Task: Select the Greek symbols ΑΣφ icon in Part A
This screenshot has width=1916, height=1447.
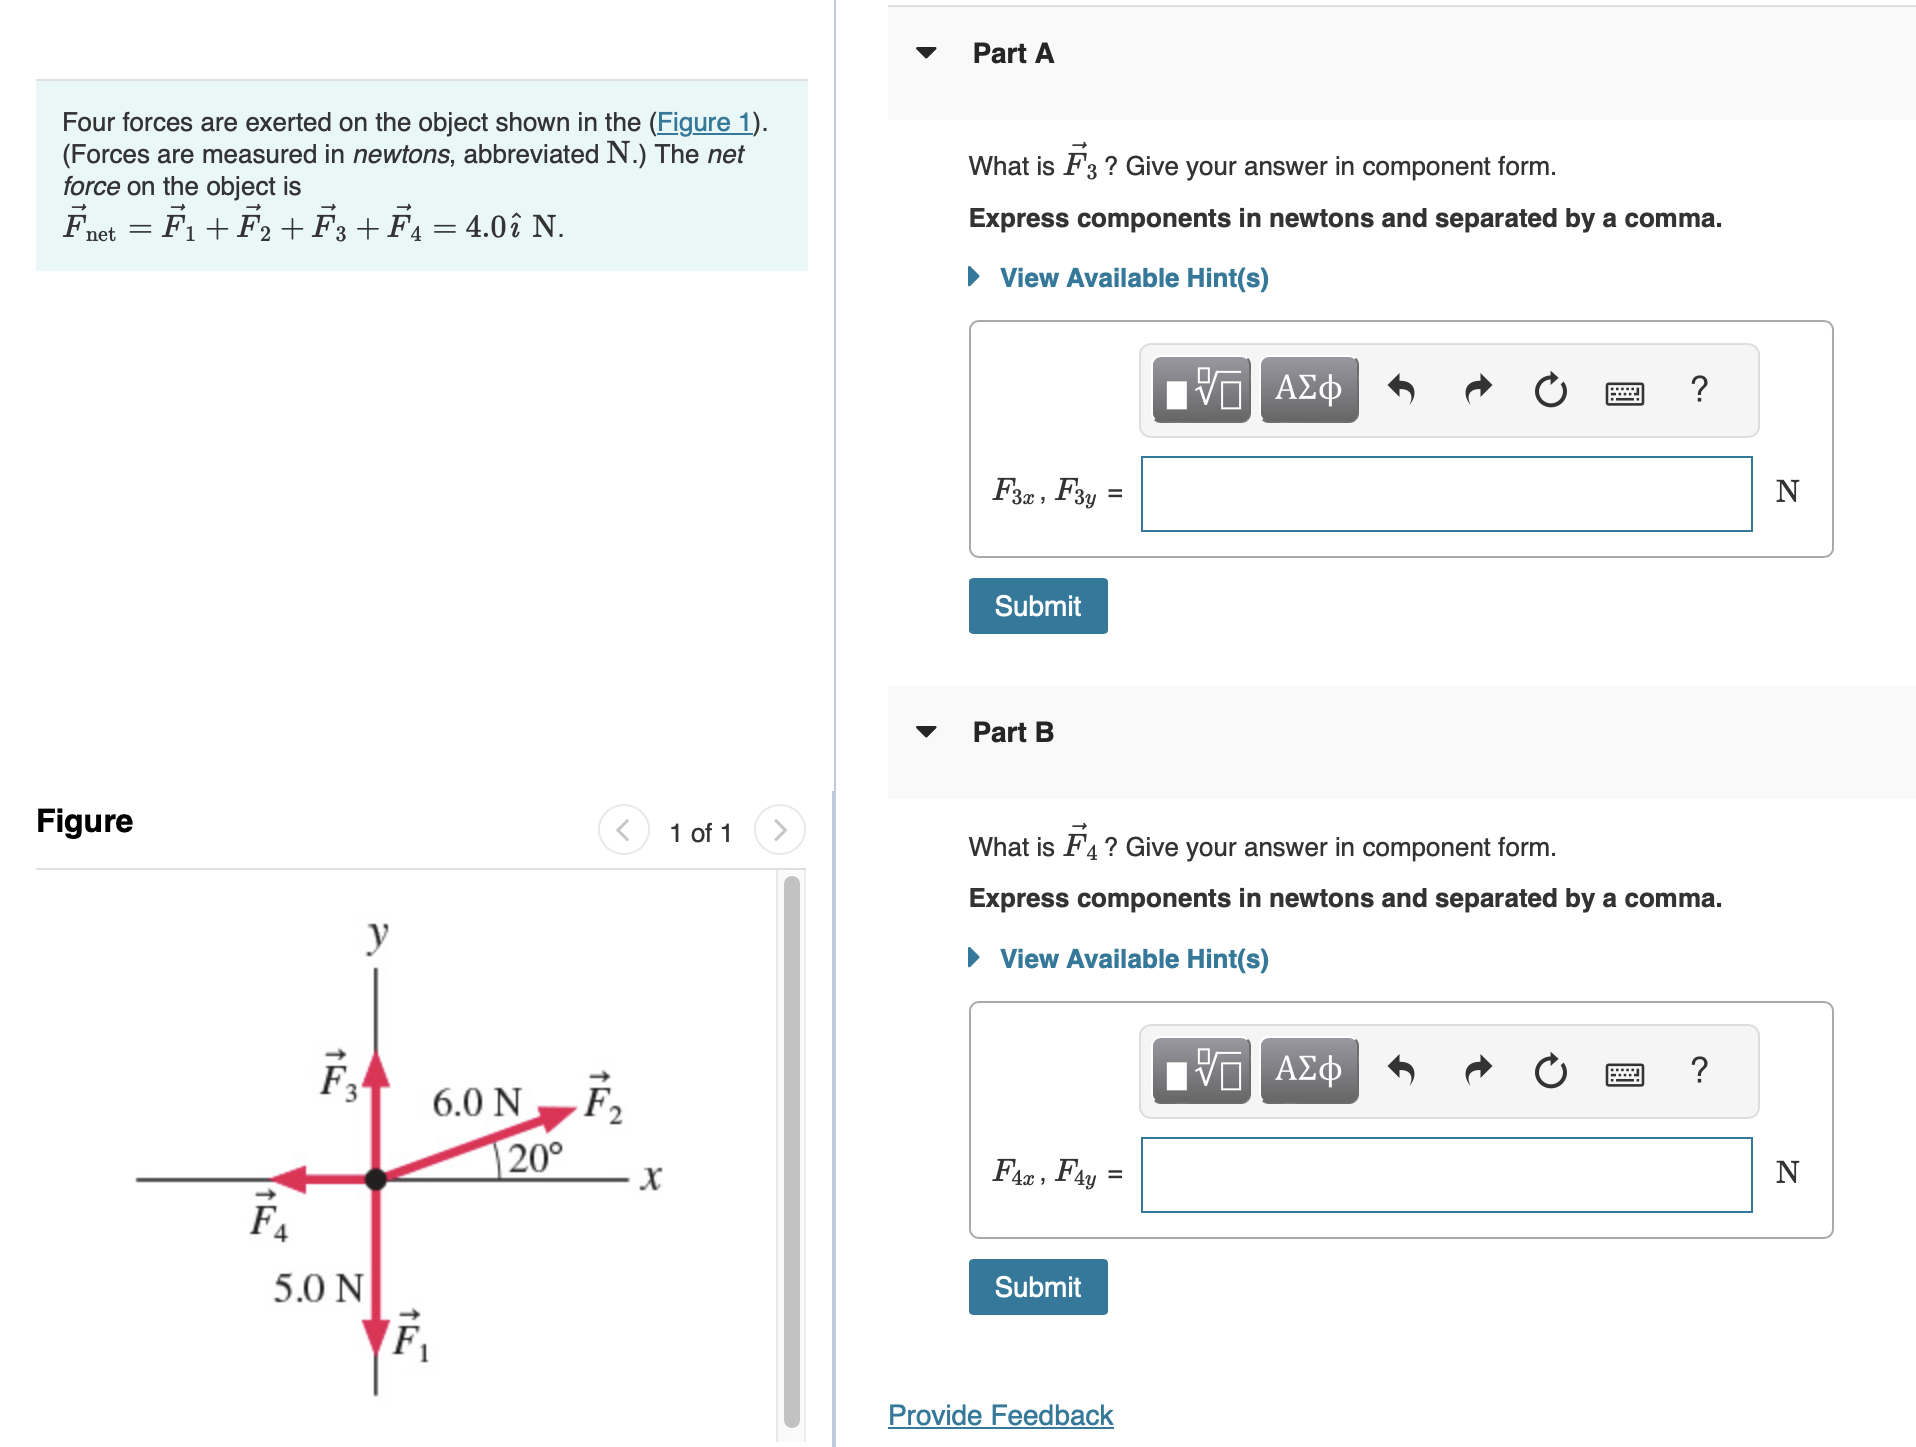Action: click(1308, 390)
